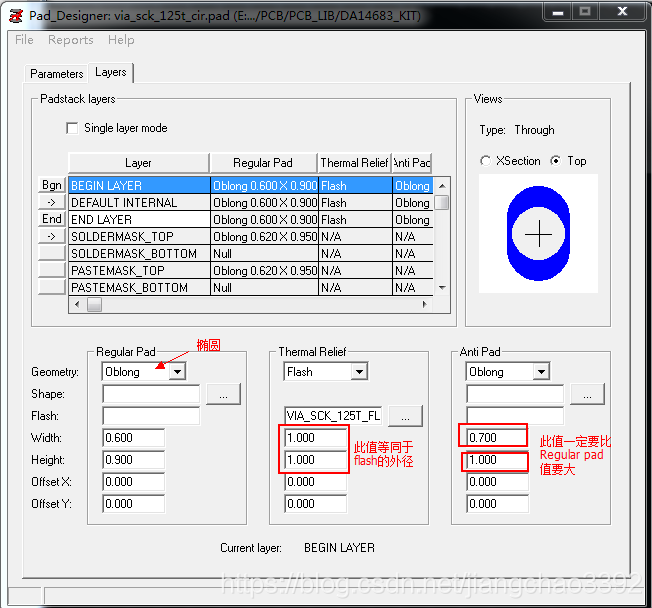Click Thermal Relief flash browse button
The height and width of the screenshot is (608, 652).
pos(406,416)
